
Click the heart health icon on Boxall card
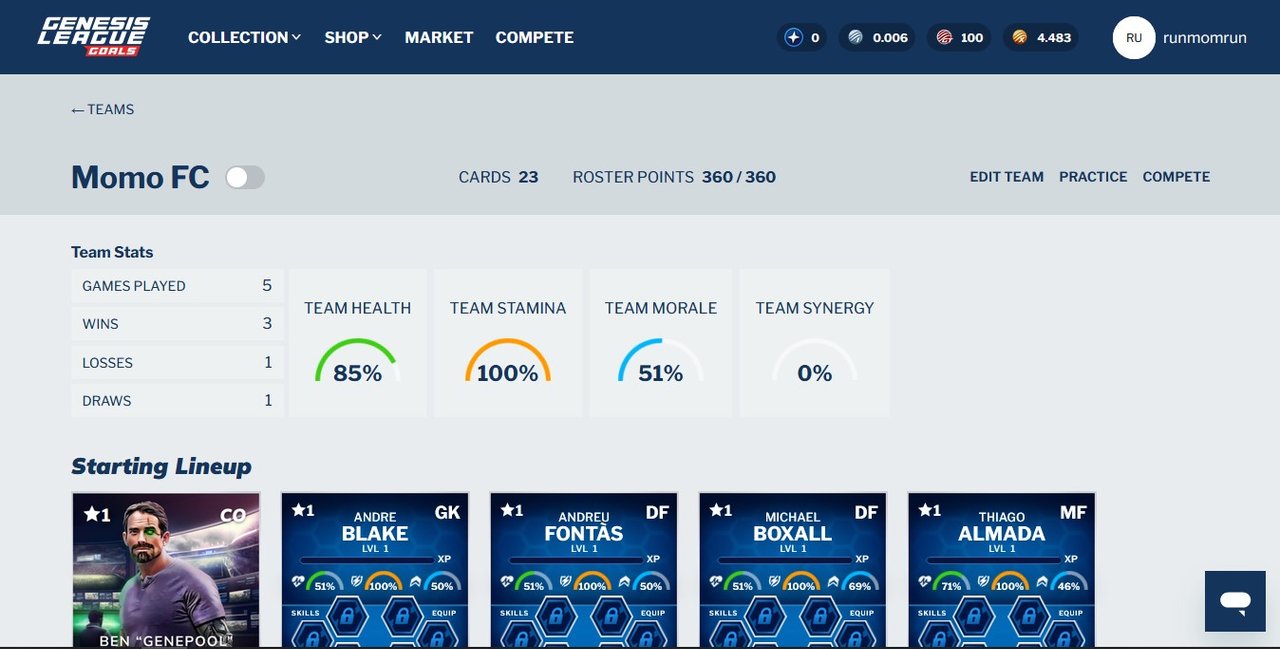(x=716, y=582)
